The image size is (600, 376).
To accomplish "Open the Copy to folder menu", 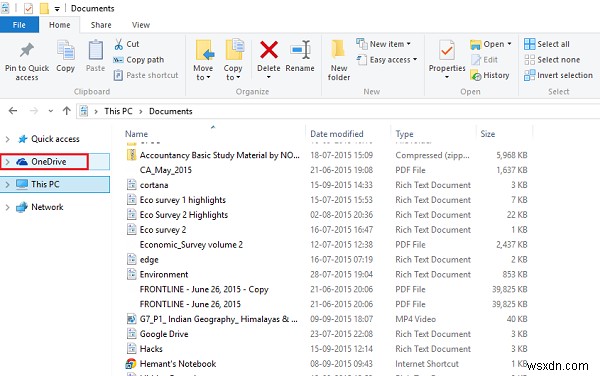I will (233, 60).
